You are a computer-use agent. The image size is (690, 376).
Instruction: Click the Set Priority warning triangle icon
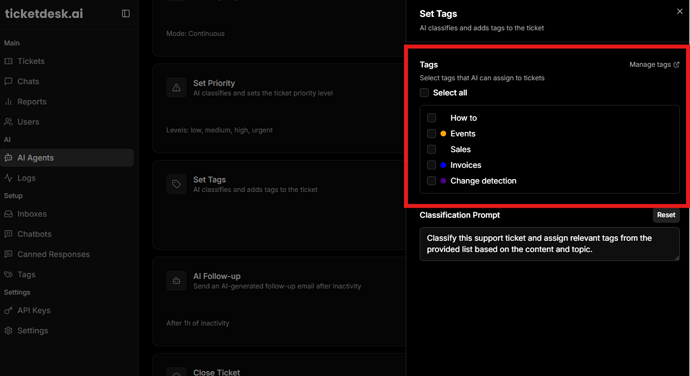(x=176, y=88)
